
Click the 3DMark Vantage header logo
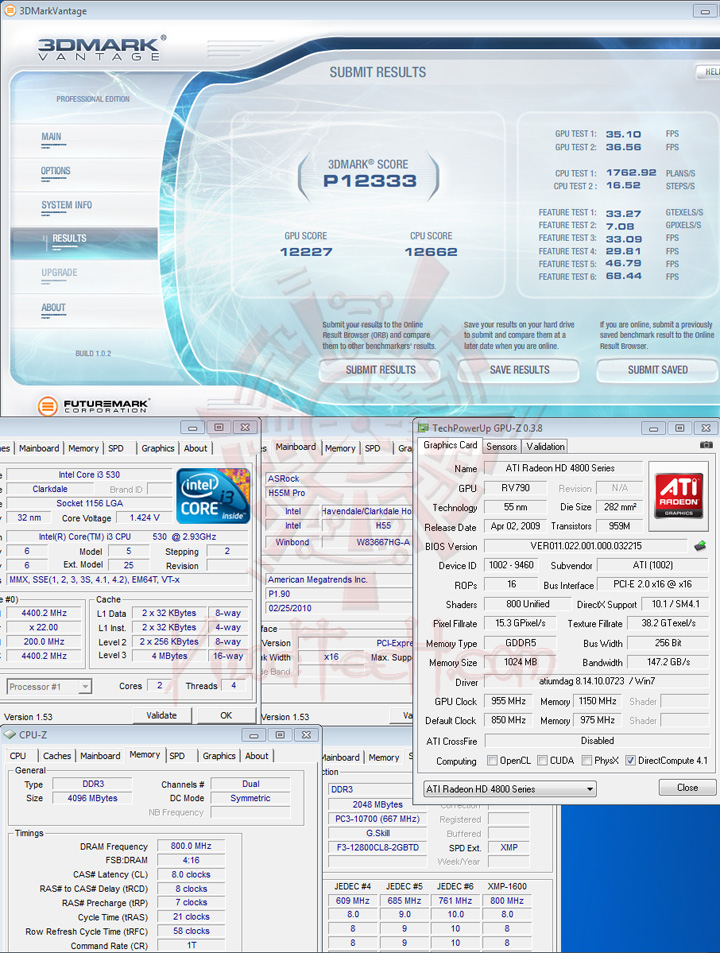tap(101, 49)
